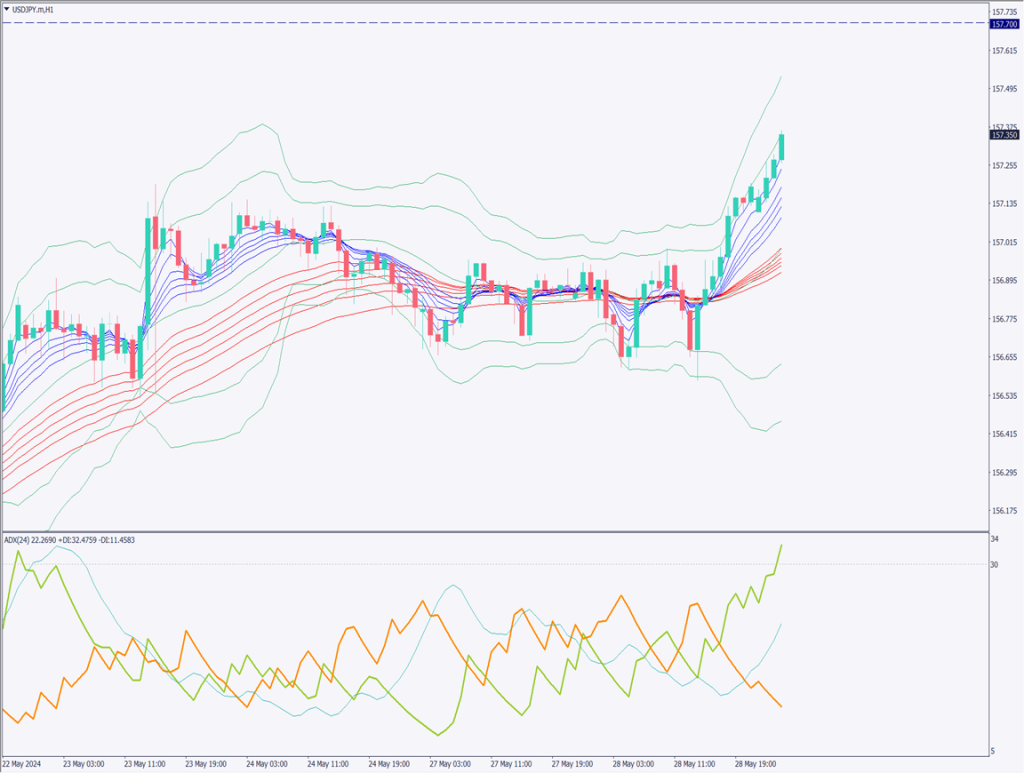Click the 157.015 price scale value

(1003, 242)
